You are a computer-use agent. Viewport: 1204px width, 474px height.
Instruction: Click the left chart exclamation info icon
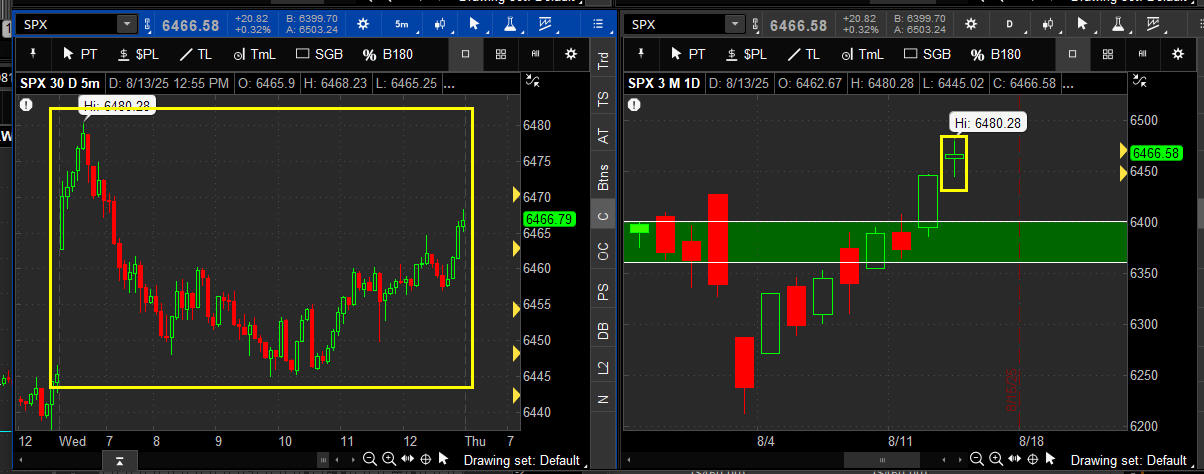click(26, 103)
